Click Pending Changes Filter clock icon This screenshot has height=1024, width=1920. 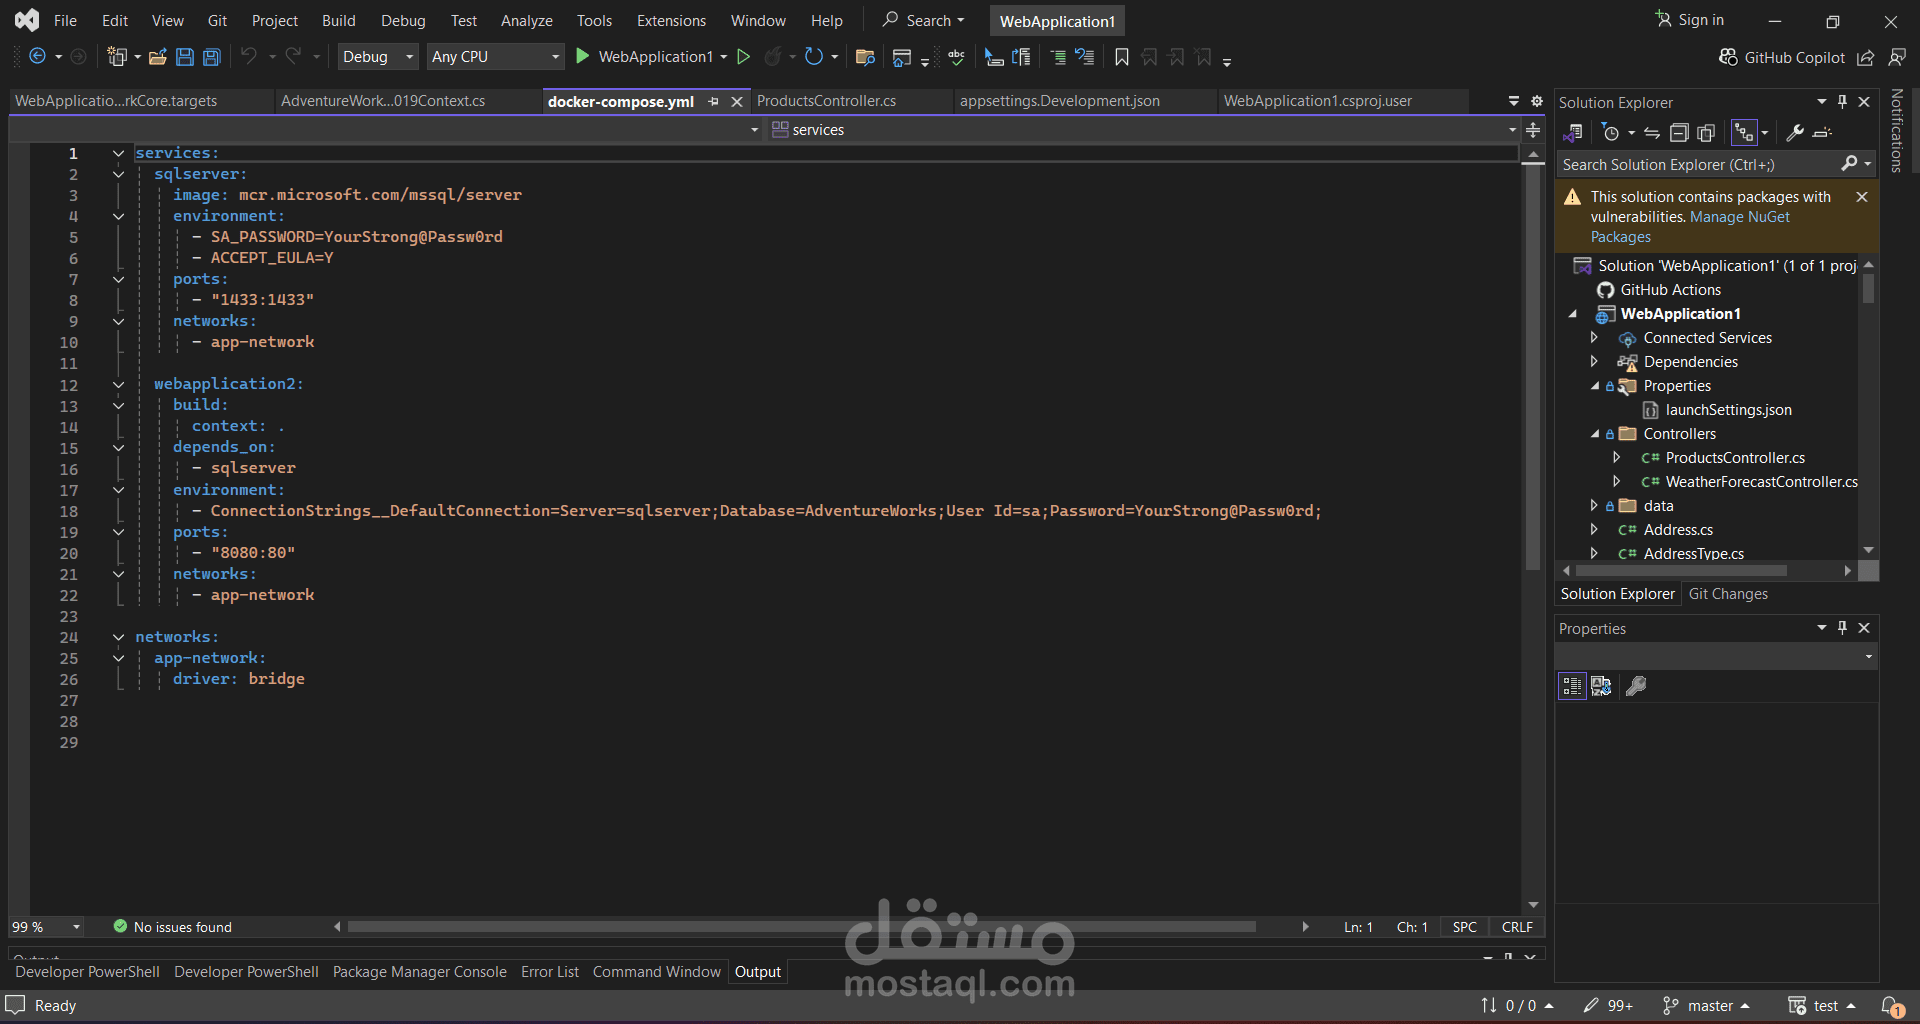1610,133
